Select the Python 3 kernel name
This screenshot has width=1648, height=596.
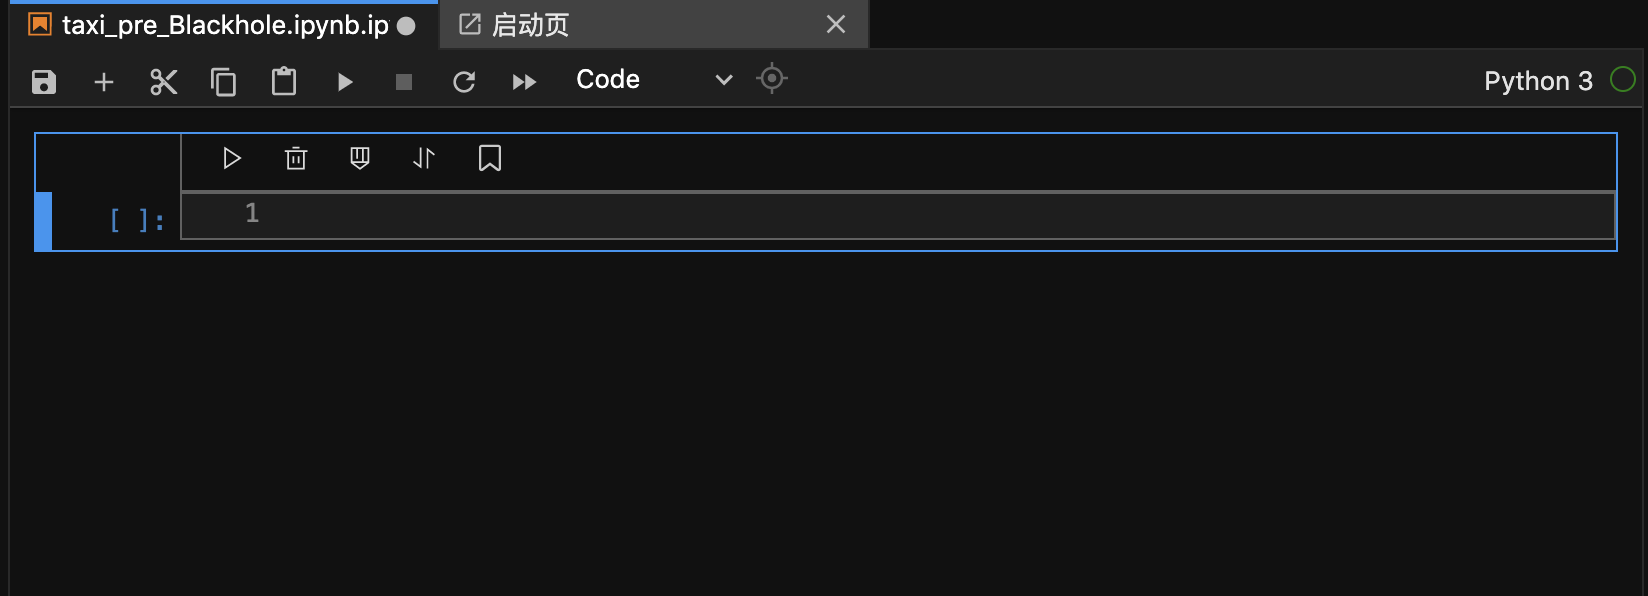(x=1538, y=81)
